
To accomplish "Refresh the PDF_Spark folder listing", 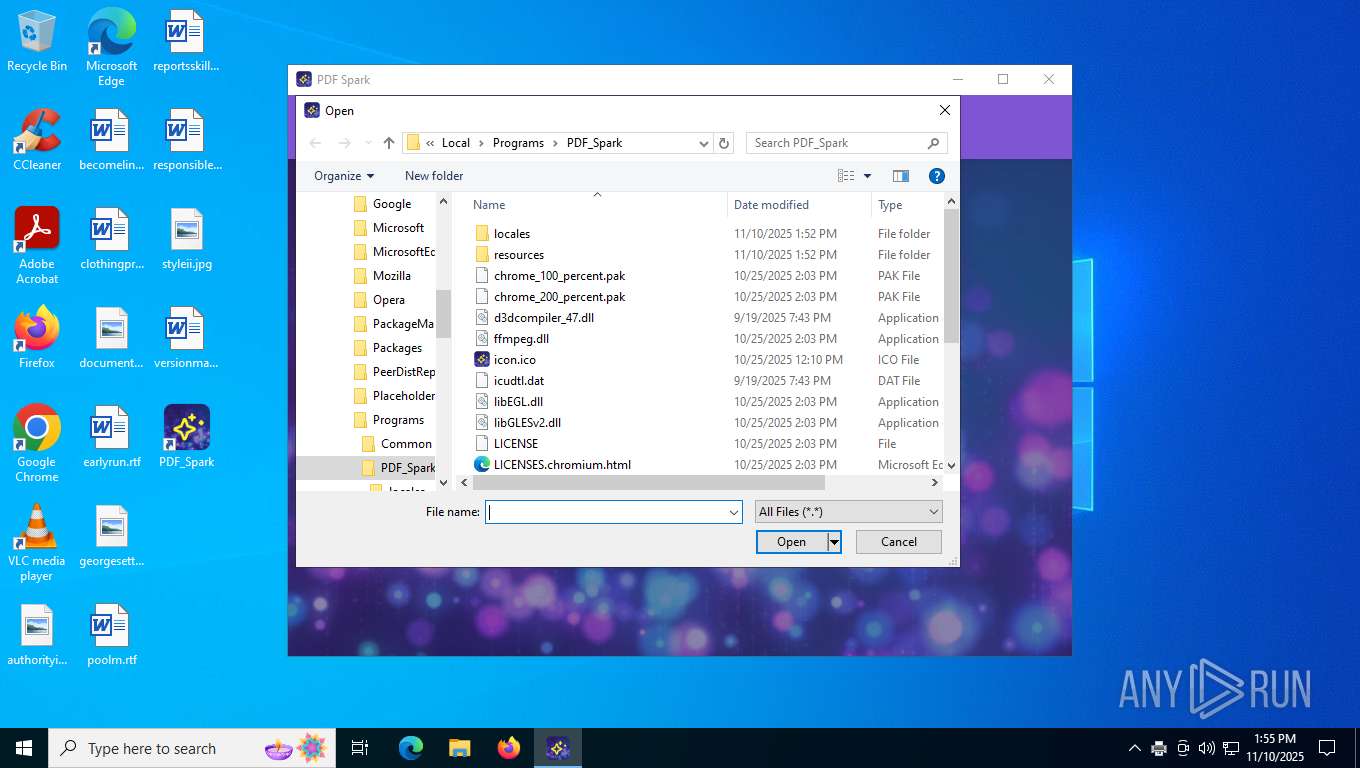I will pyautogui.click(x=725, y=143).
